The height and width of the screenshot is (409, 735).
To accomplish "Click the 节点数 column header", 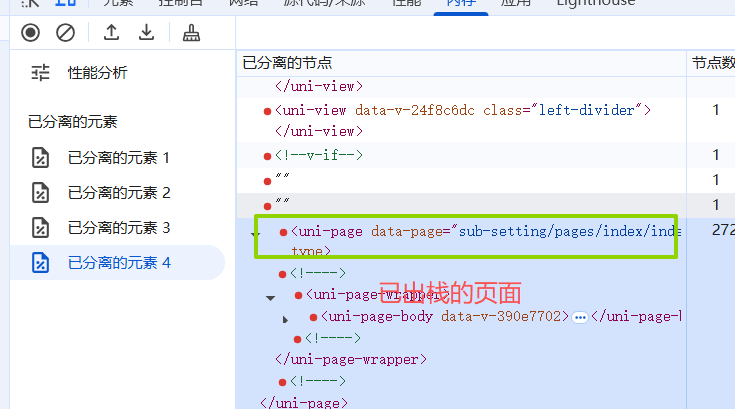I will [x=713, y=63].
